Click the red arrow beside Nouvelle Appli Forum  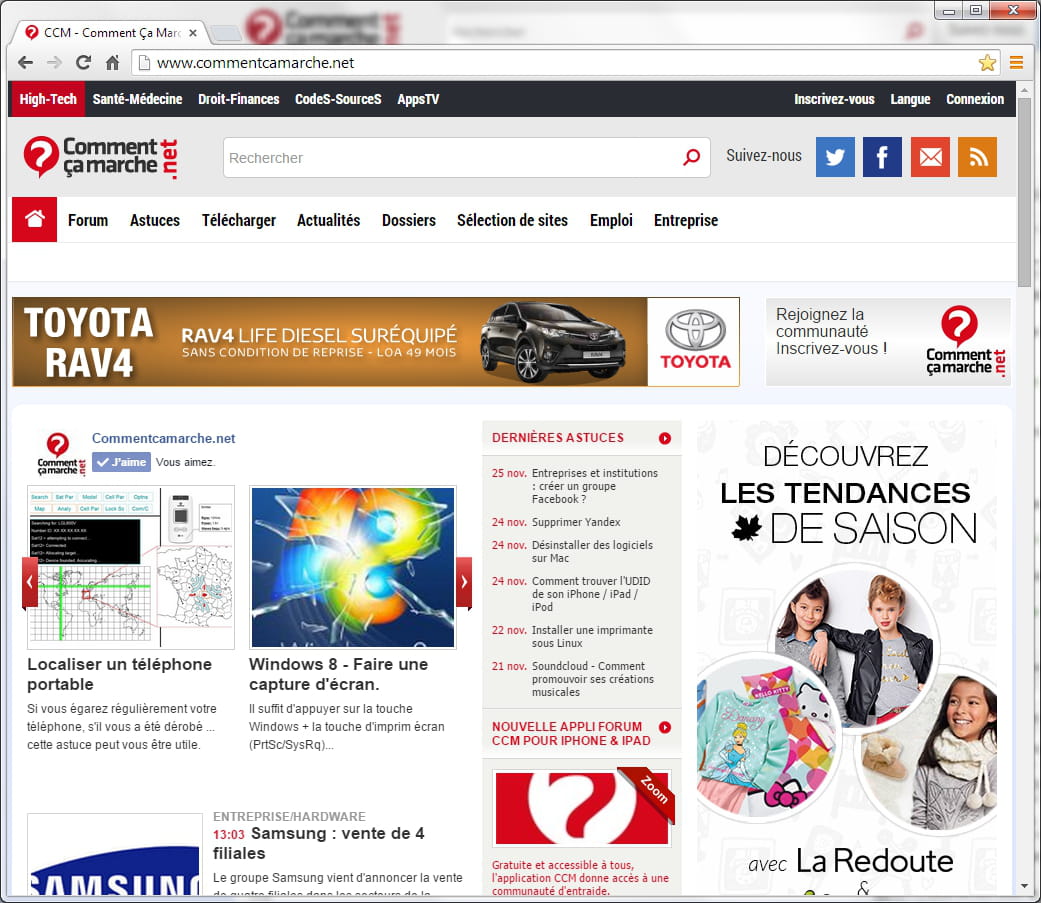(x=665, y=727)
